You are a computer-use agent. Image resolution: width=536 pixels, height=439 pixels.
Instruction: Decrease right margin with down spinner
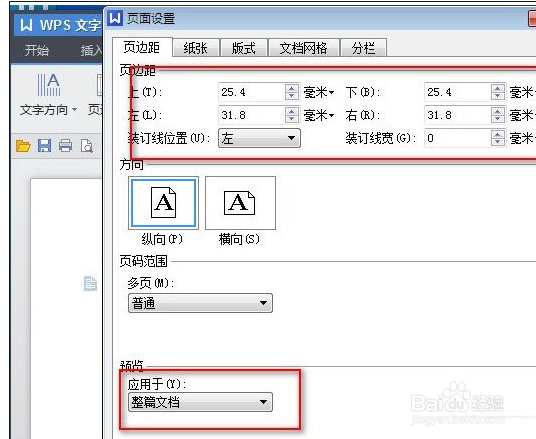click(498, 119)
